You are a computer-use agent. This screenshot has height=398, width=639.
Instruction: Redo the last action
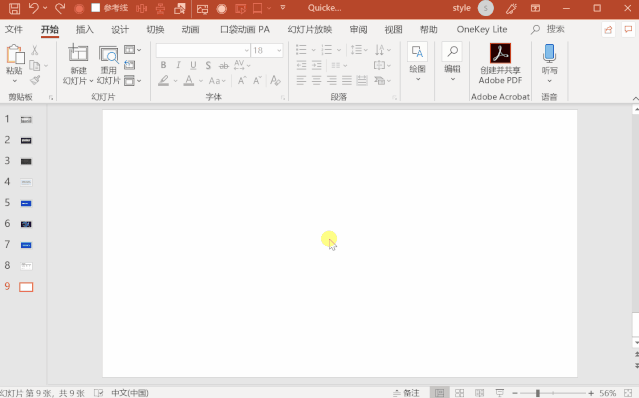[x=60, y=8]
